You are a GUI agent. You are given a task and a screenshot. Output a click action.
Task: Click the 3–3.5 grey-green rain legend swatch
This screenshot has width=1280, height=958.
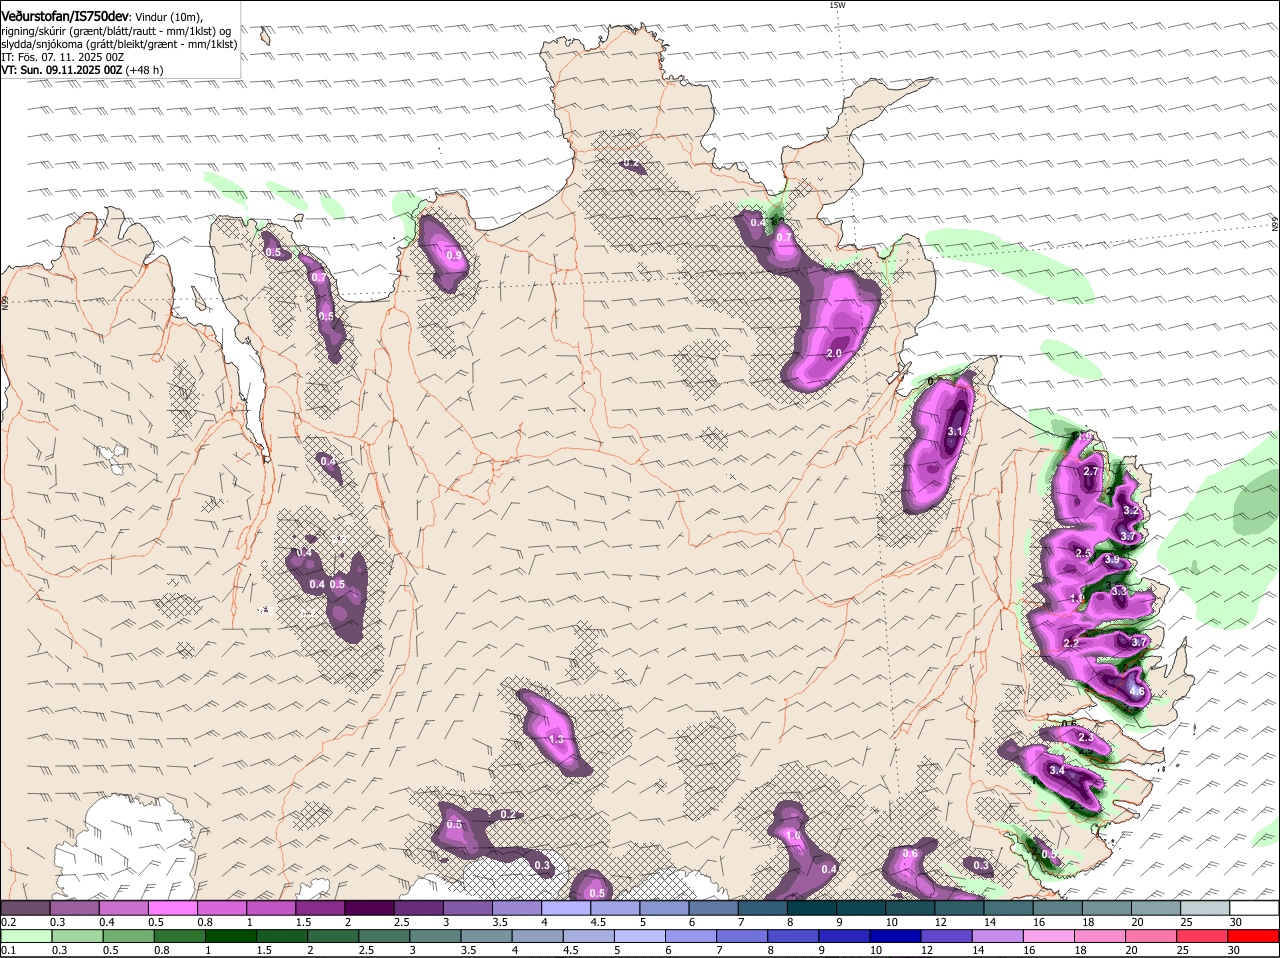tap(436, 935)
